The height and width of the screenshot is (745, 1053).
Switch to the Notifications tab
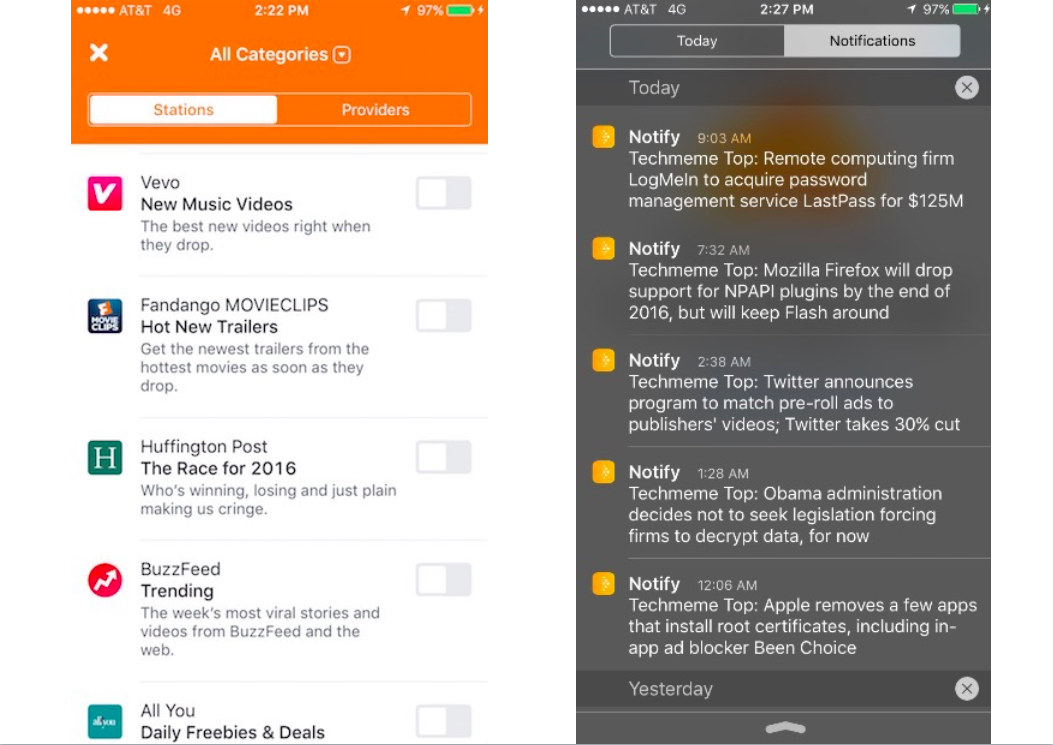point(872,41)
